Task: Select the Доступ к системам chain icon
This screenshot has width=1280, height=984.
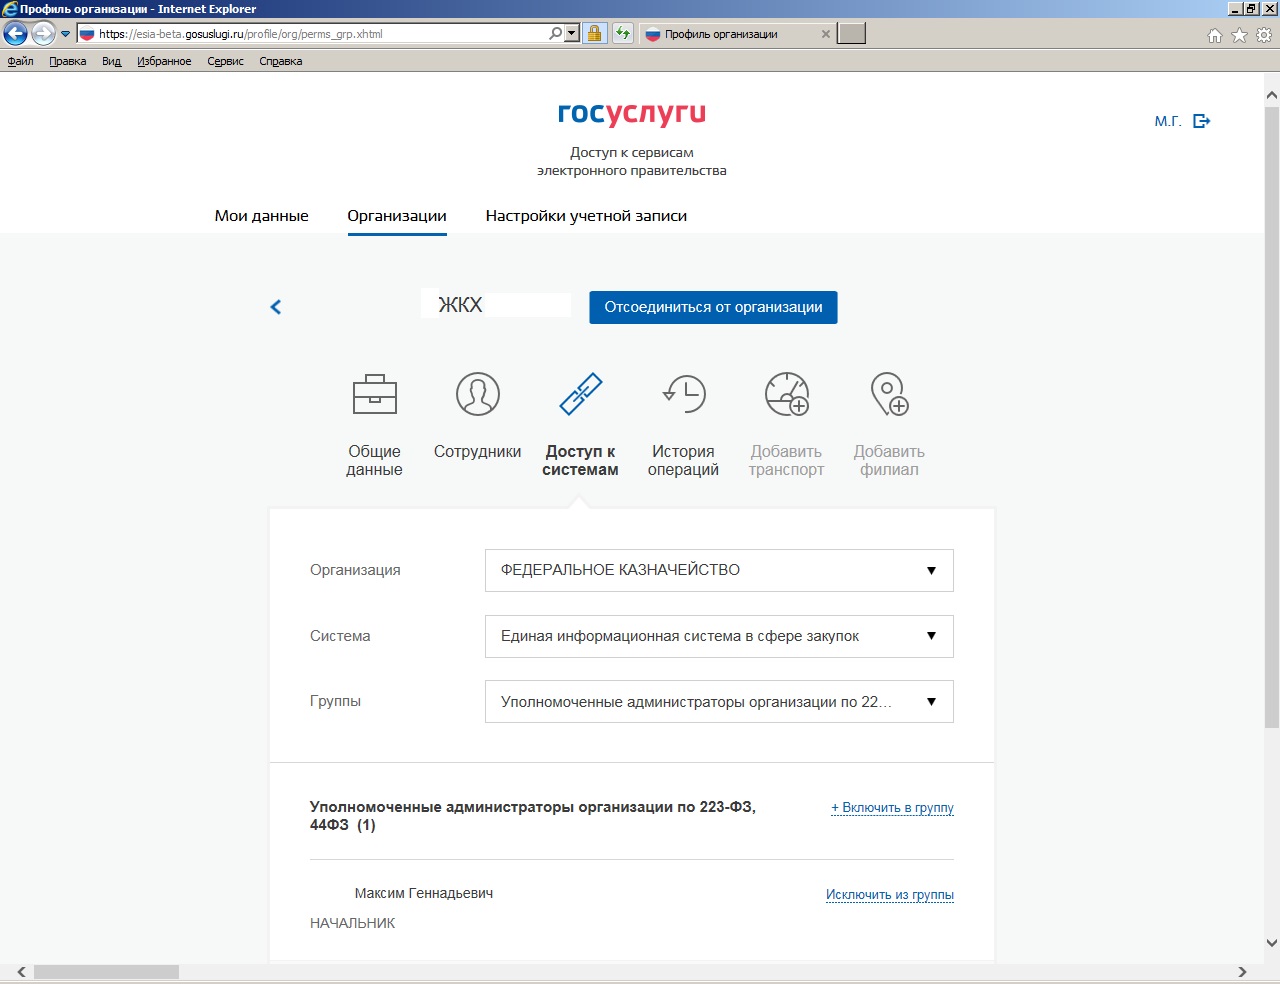Action: [x=580, y=394]
